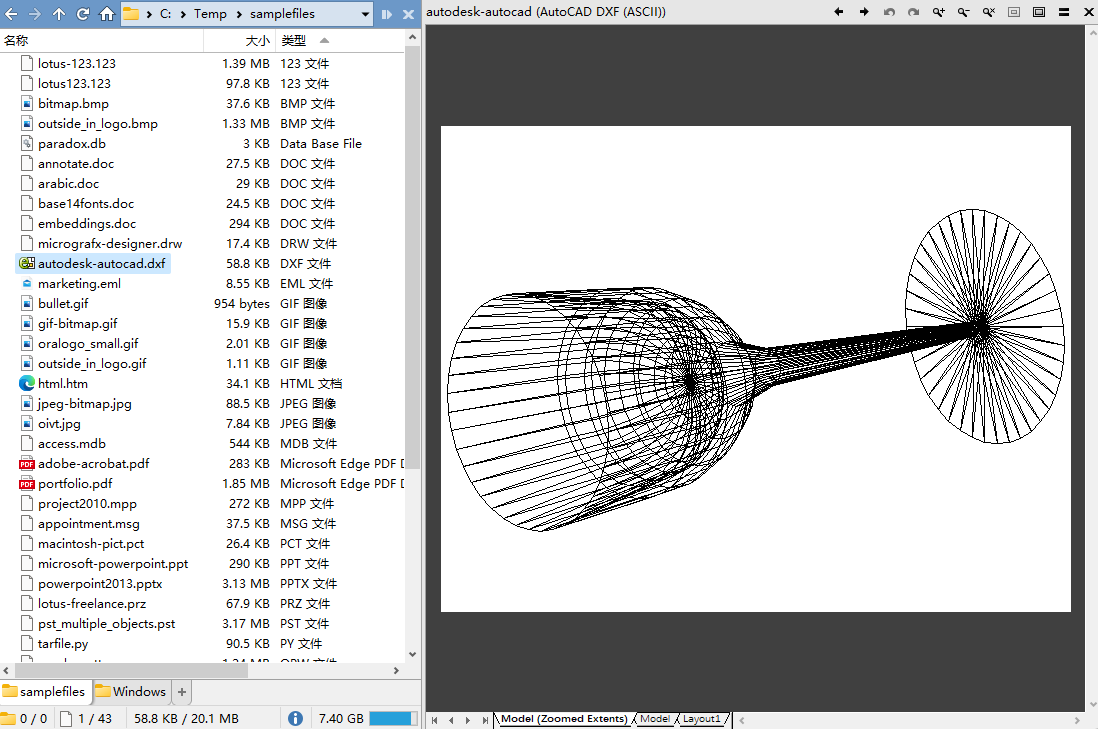This screenshot has width=1098, height=729.
Task: Click the disk space usage bar
Action: 392,718
